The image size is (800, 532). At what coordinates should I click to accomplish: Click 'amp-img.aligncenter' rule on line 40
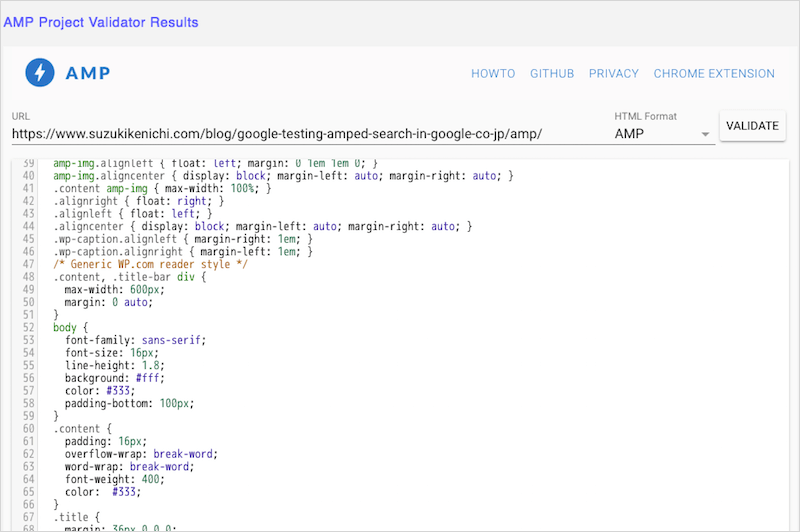(283, 176)
